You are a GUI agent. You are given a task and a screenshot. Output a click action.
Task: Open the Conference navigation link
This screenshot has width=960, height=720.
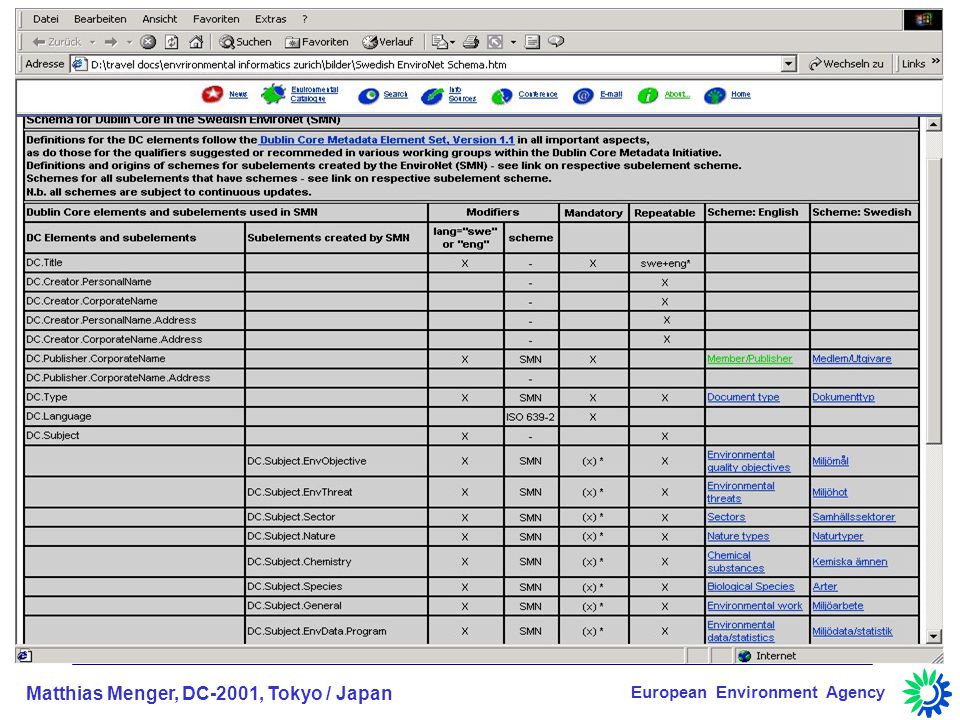[x=538, y=94]
